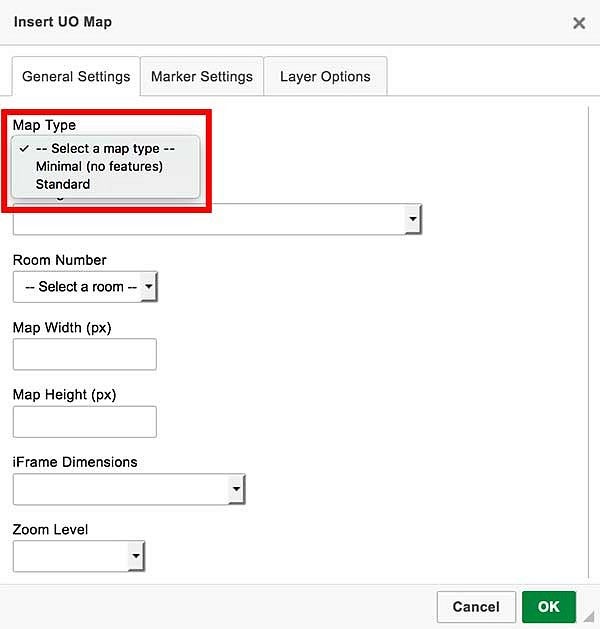Select 'Minimal (no features)' map type

(105, 166)
